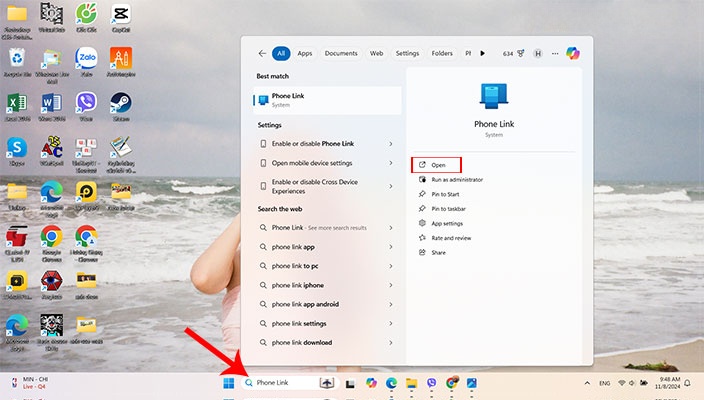Switch to the Apps filter tab
The height and width of the screenshot is (400, 704).
coord(305,53)
